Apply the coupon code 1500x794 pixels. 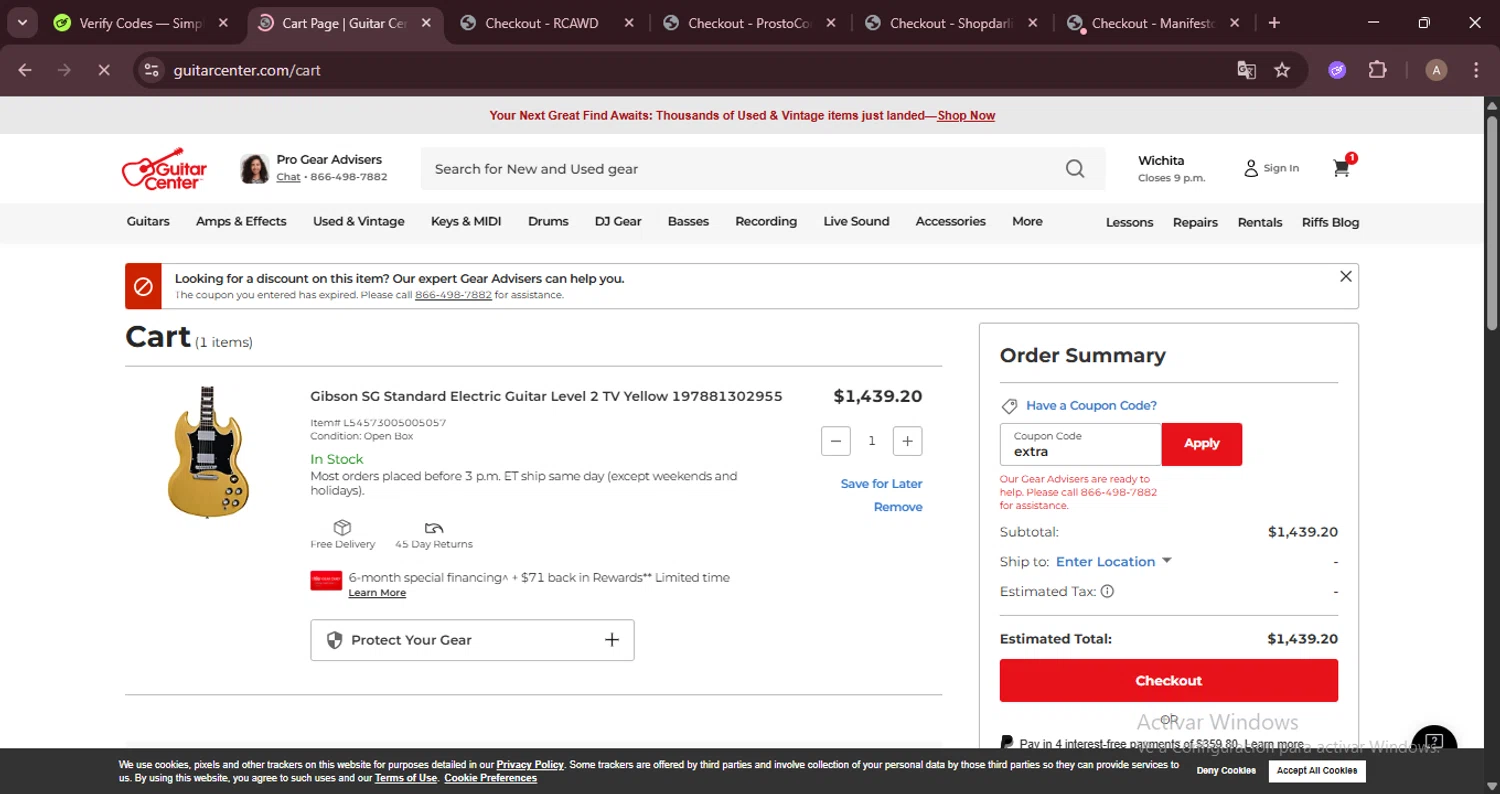[1202, 444]
